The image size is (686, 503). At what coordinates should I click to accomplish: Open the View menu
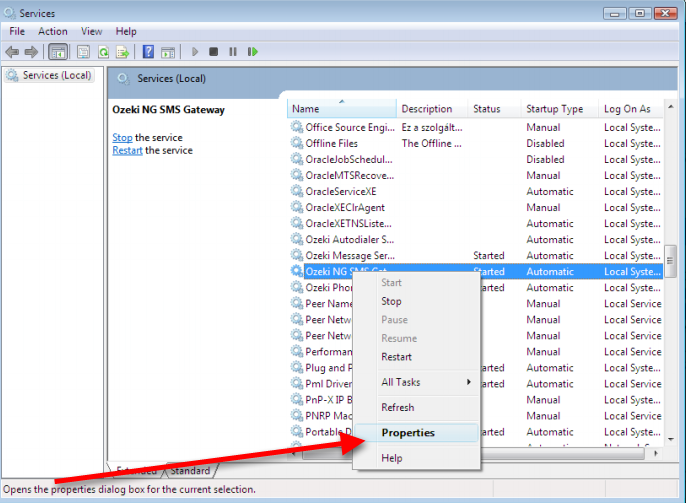(x=91, y=31)
